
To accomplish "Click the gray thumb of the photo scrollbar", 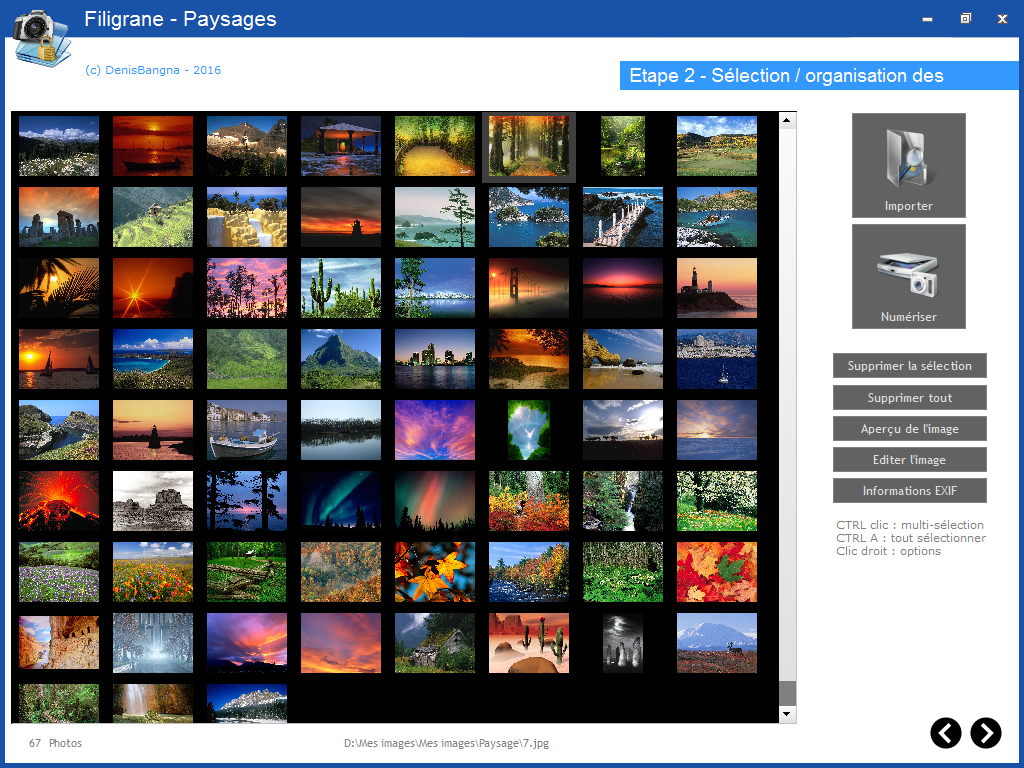I will coord(787,692).
